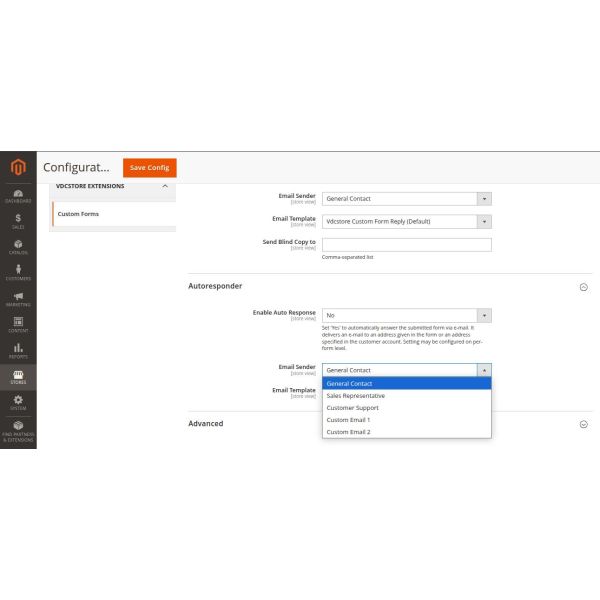Open the Dashboard sidebar icon
Image resolution: width=600 pixels, height=600 pixels.
point(18,195)
